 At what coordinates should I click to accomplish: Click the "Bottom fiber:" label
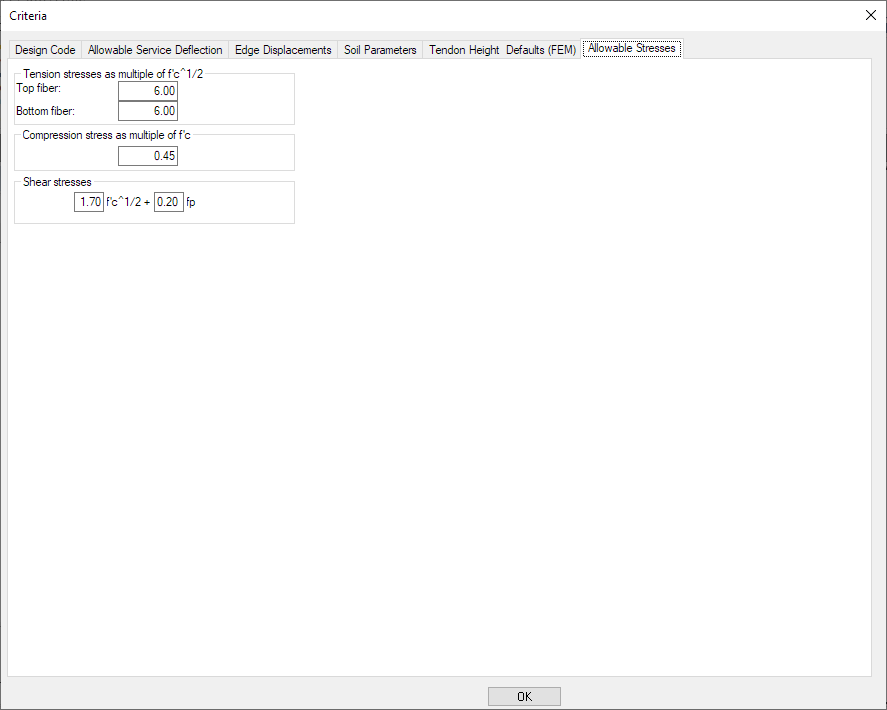[46, 110]
